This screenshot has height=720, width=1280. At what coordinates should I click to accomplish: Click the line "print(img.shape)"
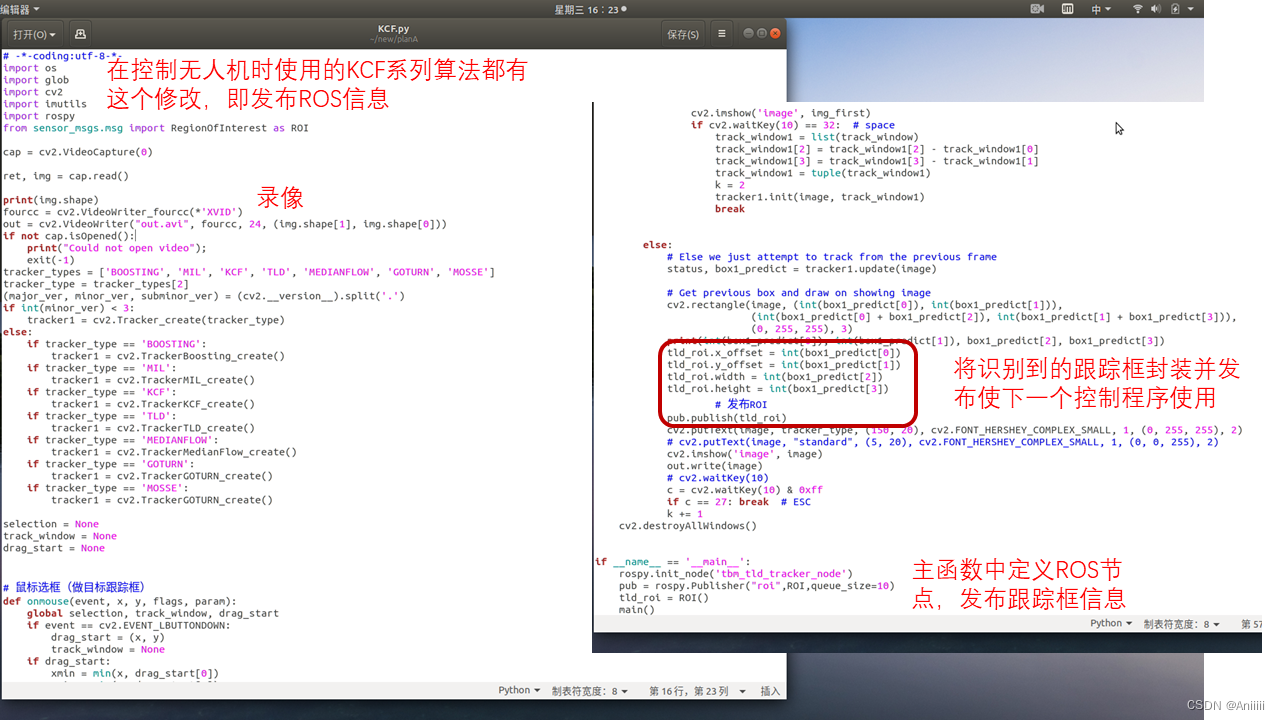pos(51,200)
